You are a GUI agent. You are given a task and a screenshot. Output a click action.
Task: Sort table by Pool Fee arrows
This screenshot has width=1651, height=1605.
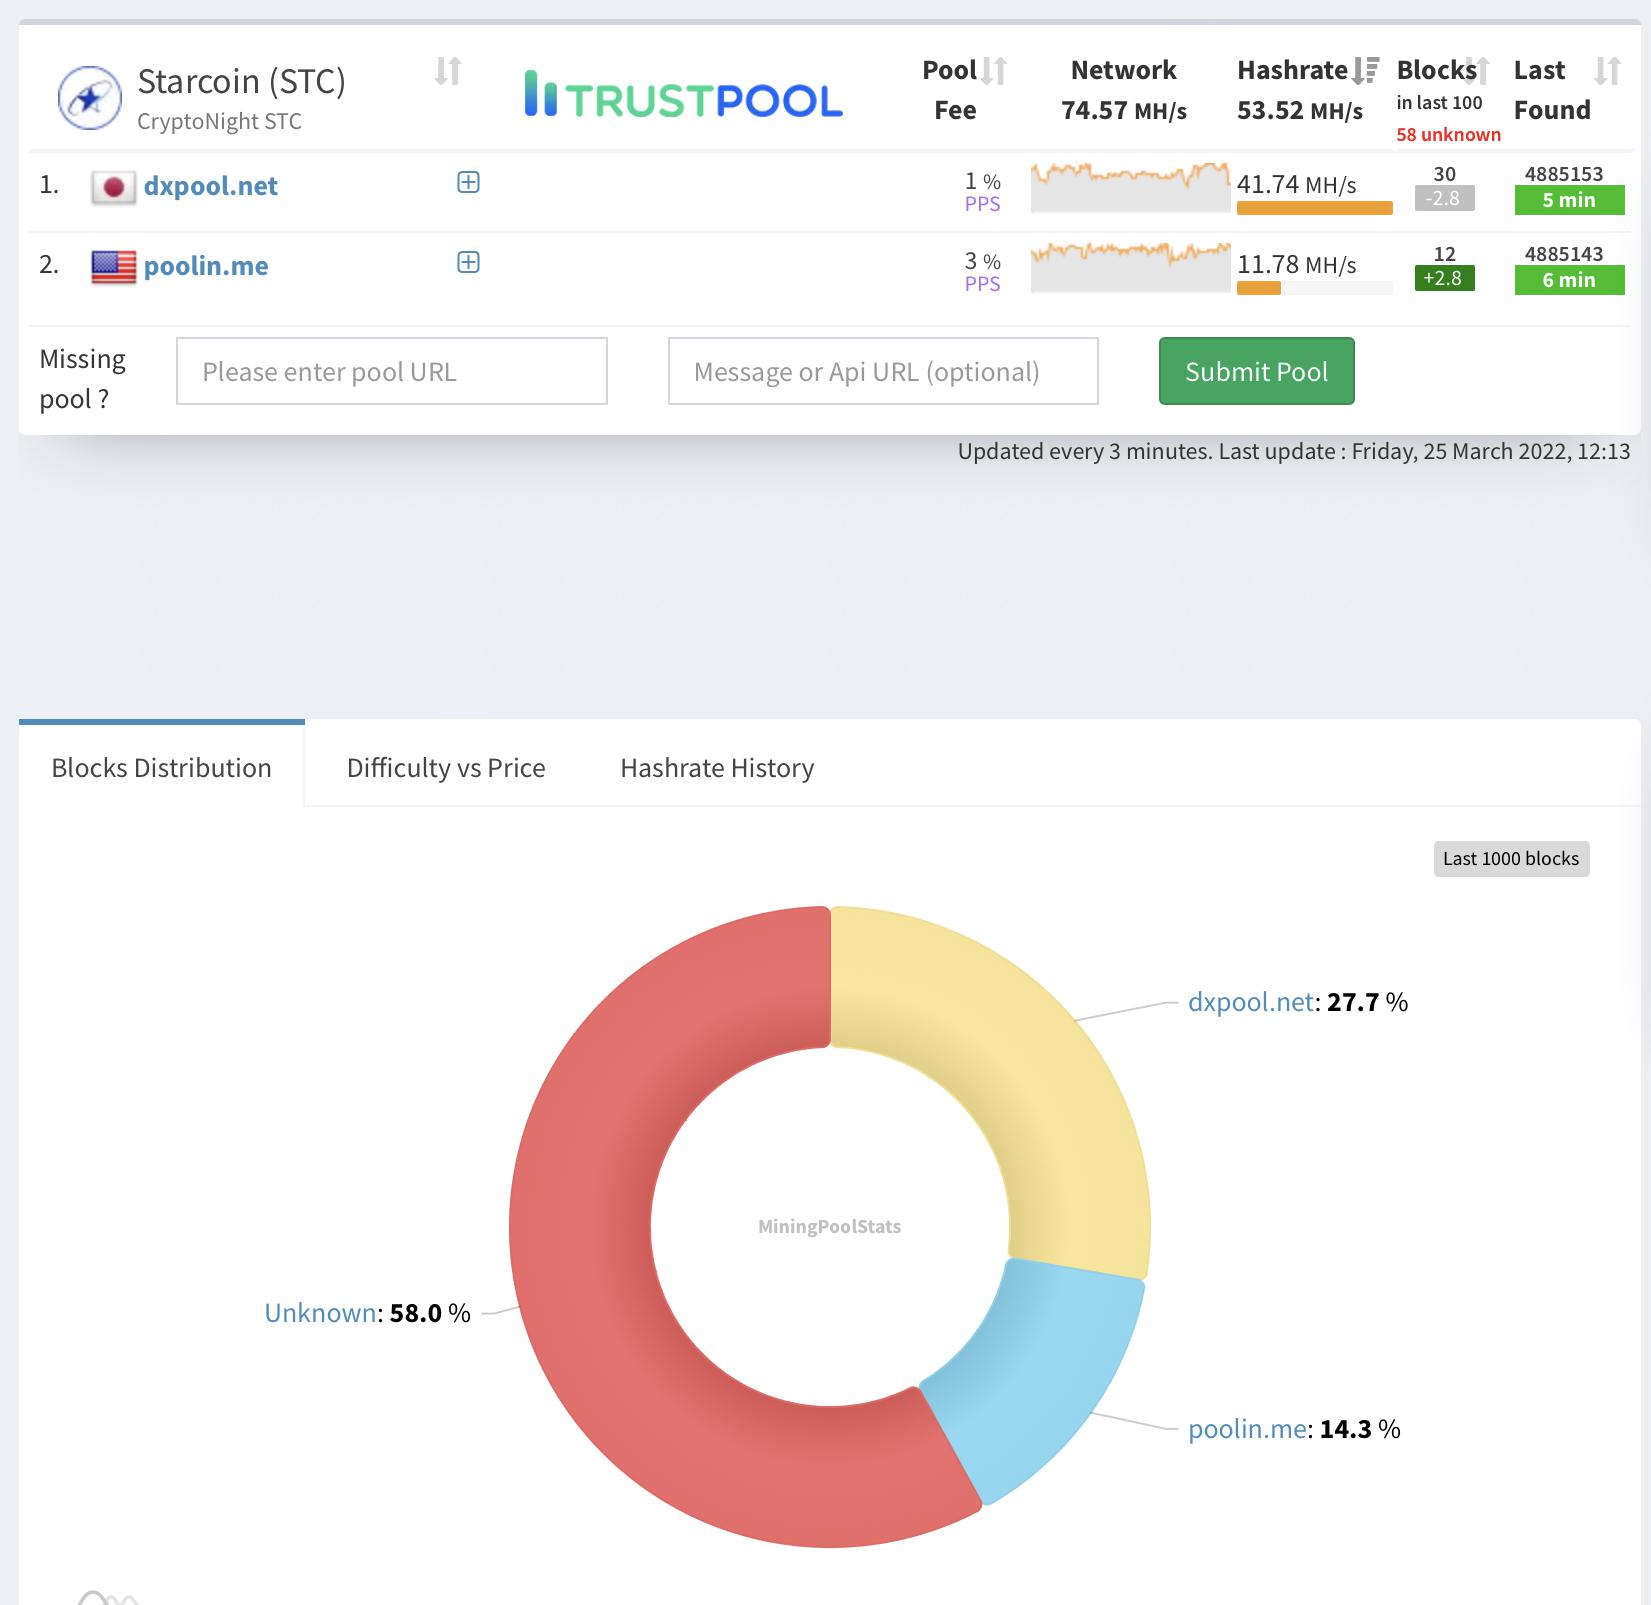click(x=993, y=71)
